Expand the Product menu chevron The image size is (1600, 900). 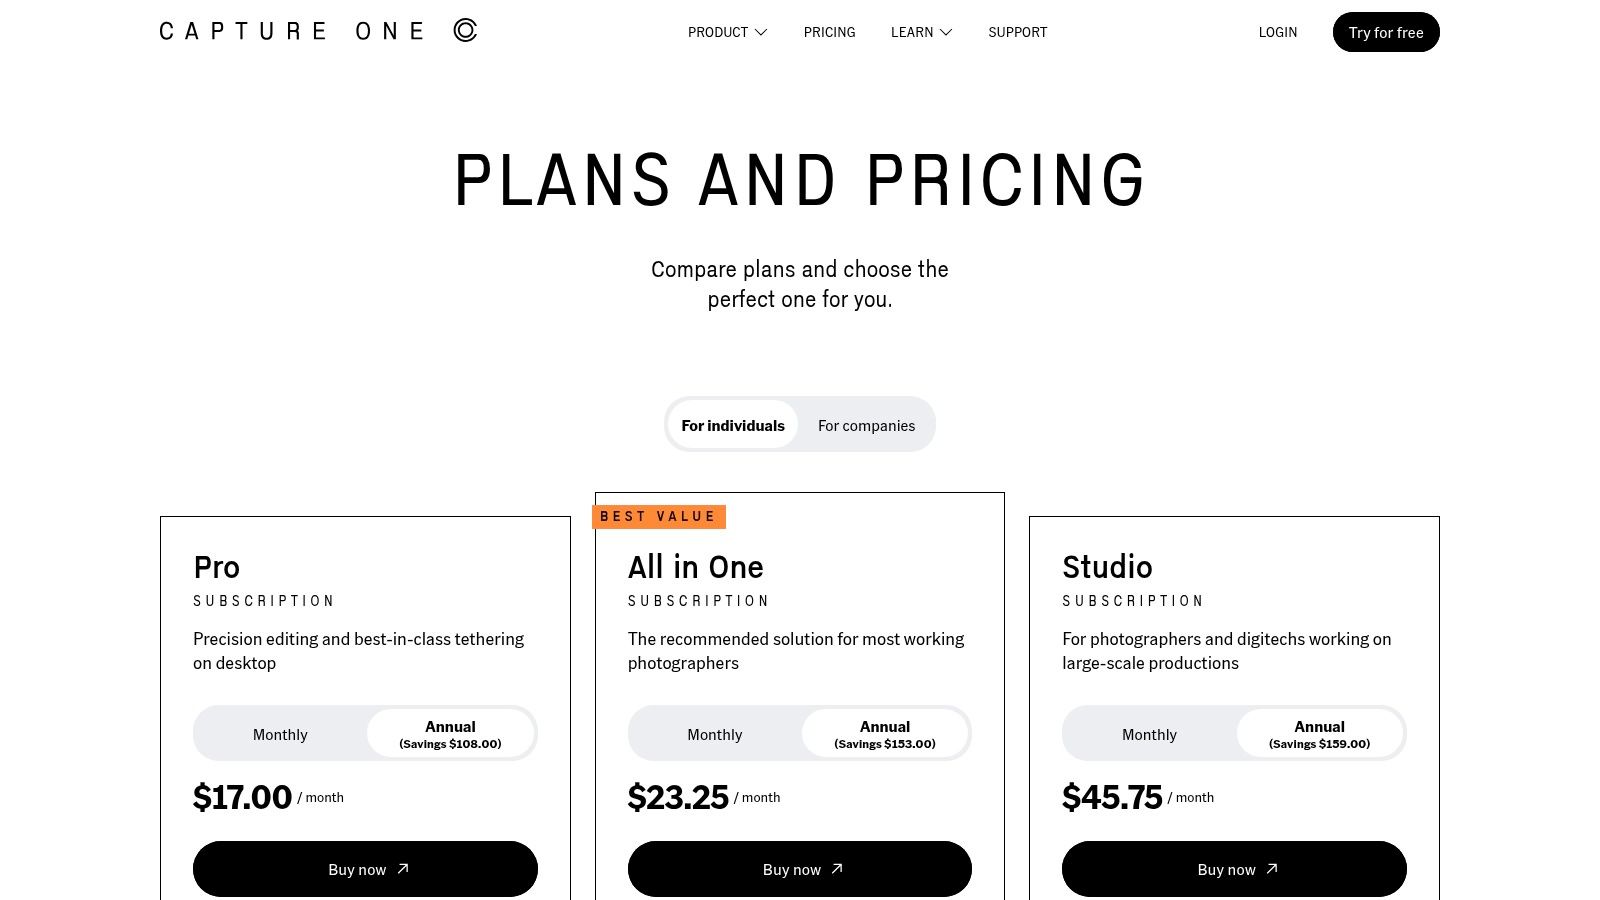761,32
